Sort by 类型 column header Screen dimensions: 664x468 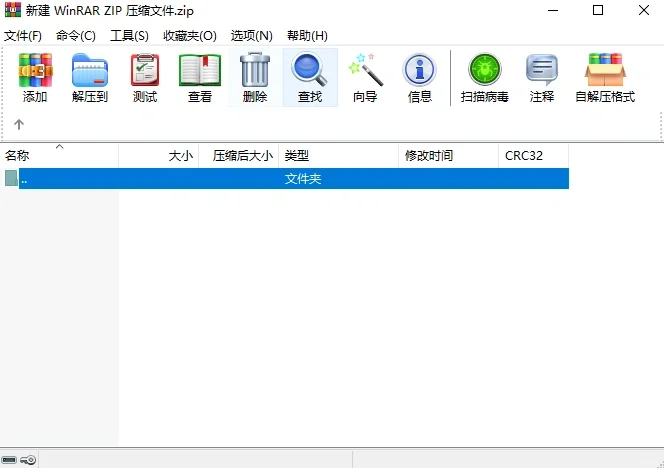(339, 155)
